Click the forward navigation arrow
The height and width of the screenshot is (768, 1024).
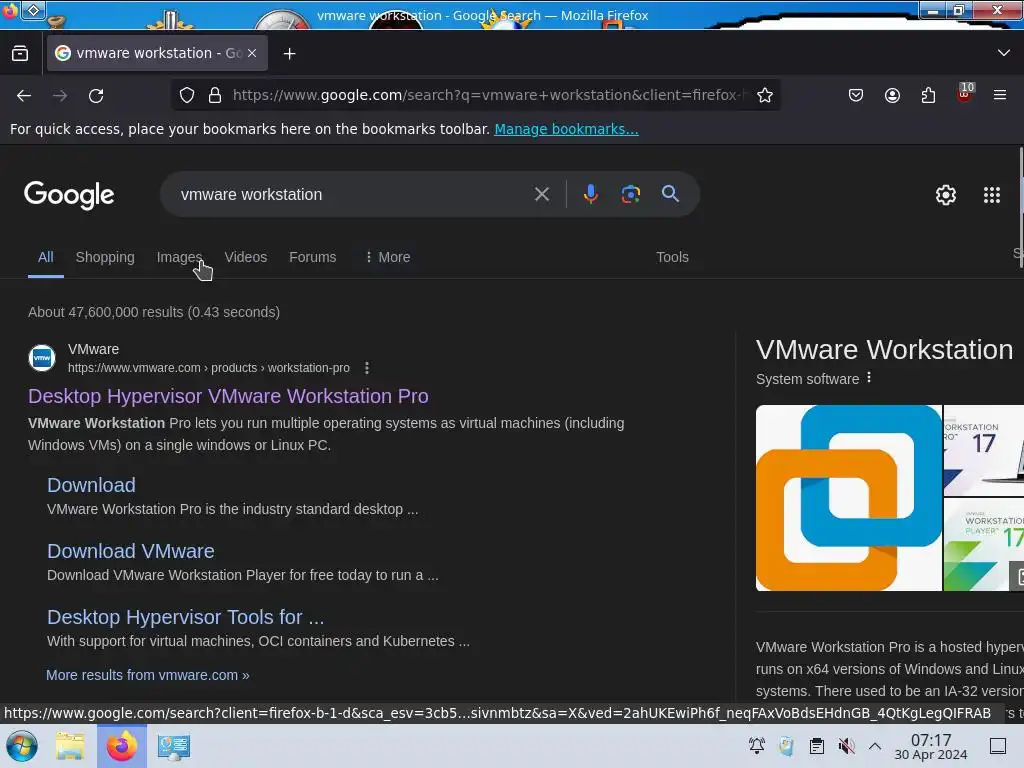coord(60,96)
